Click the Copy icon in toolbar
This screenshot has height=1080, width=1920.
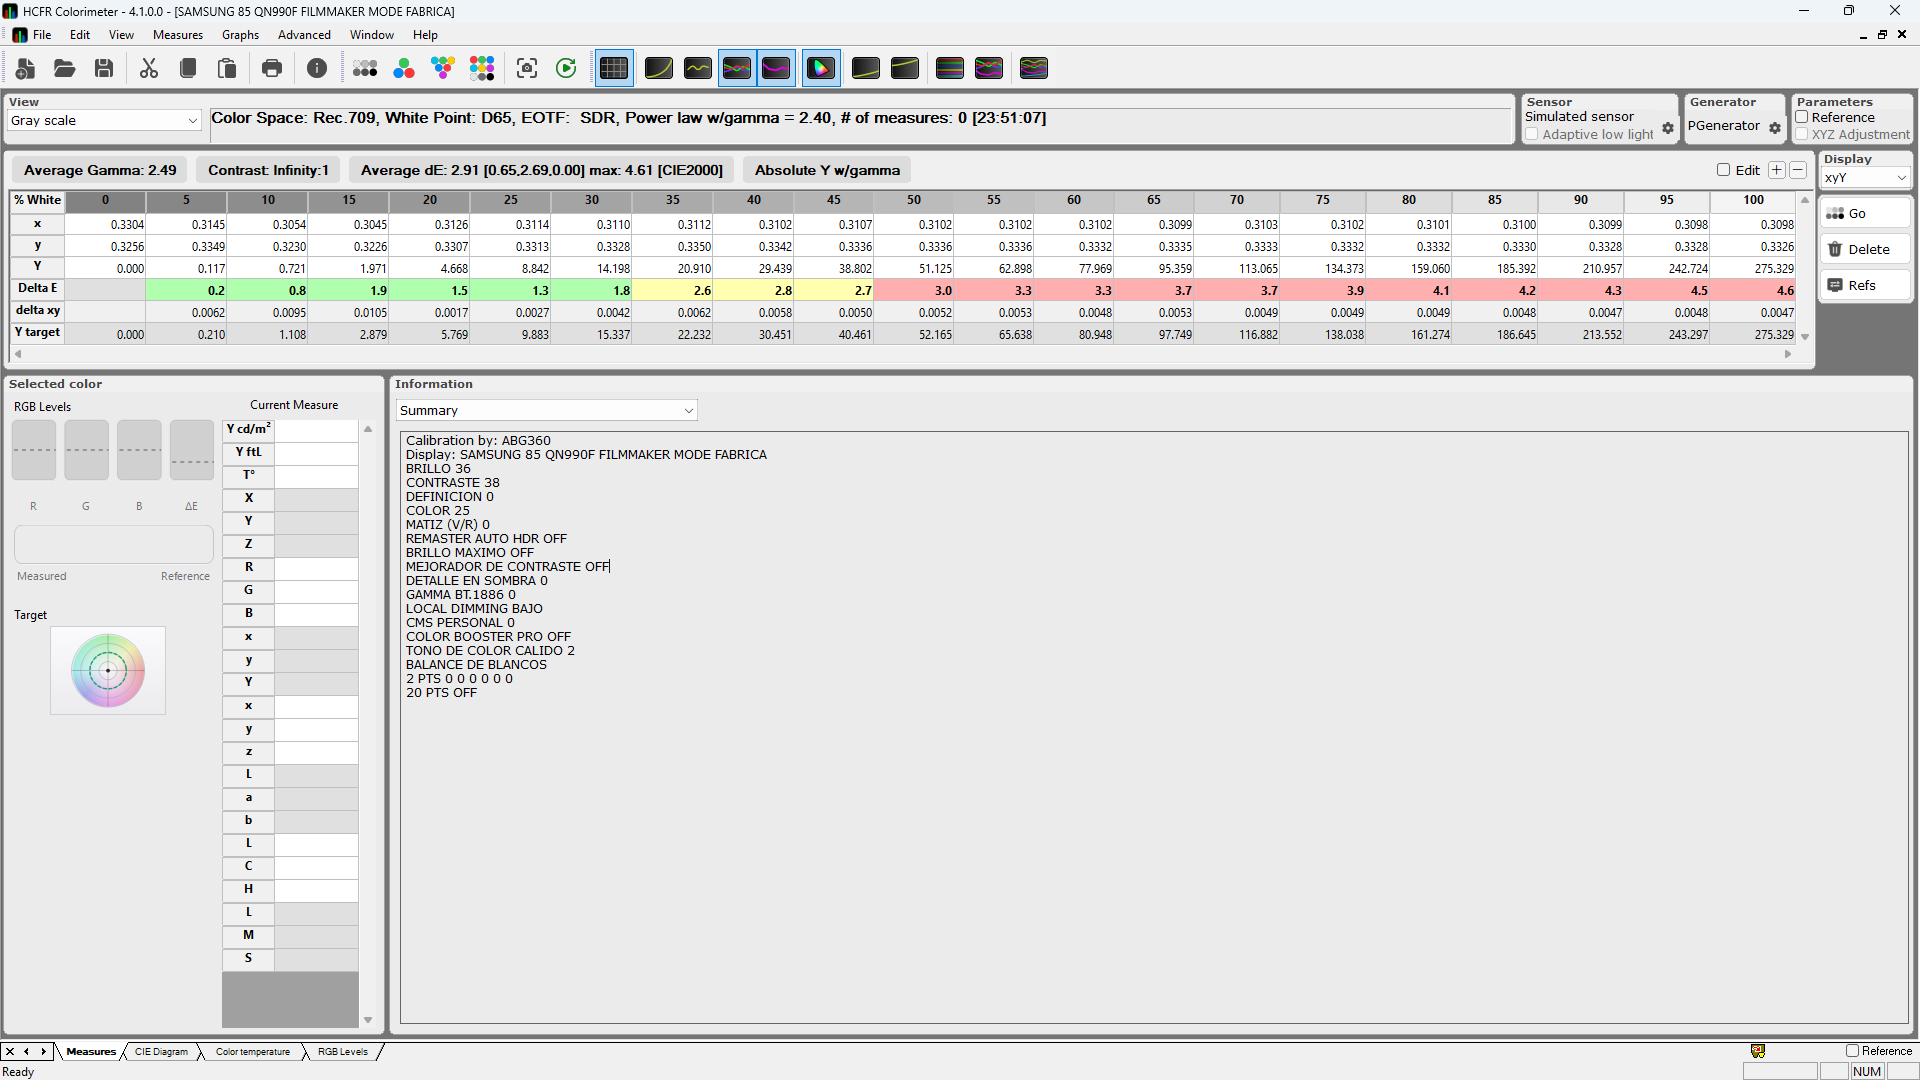tap(188, 68)
